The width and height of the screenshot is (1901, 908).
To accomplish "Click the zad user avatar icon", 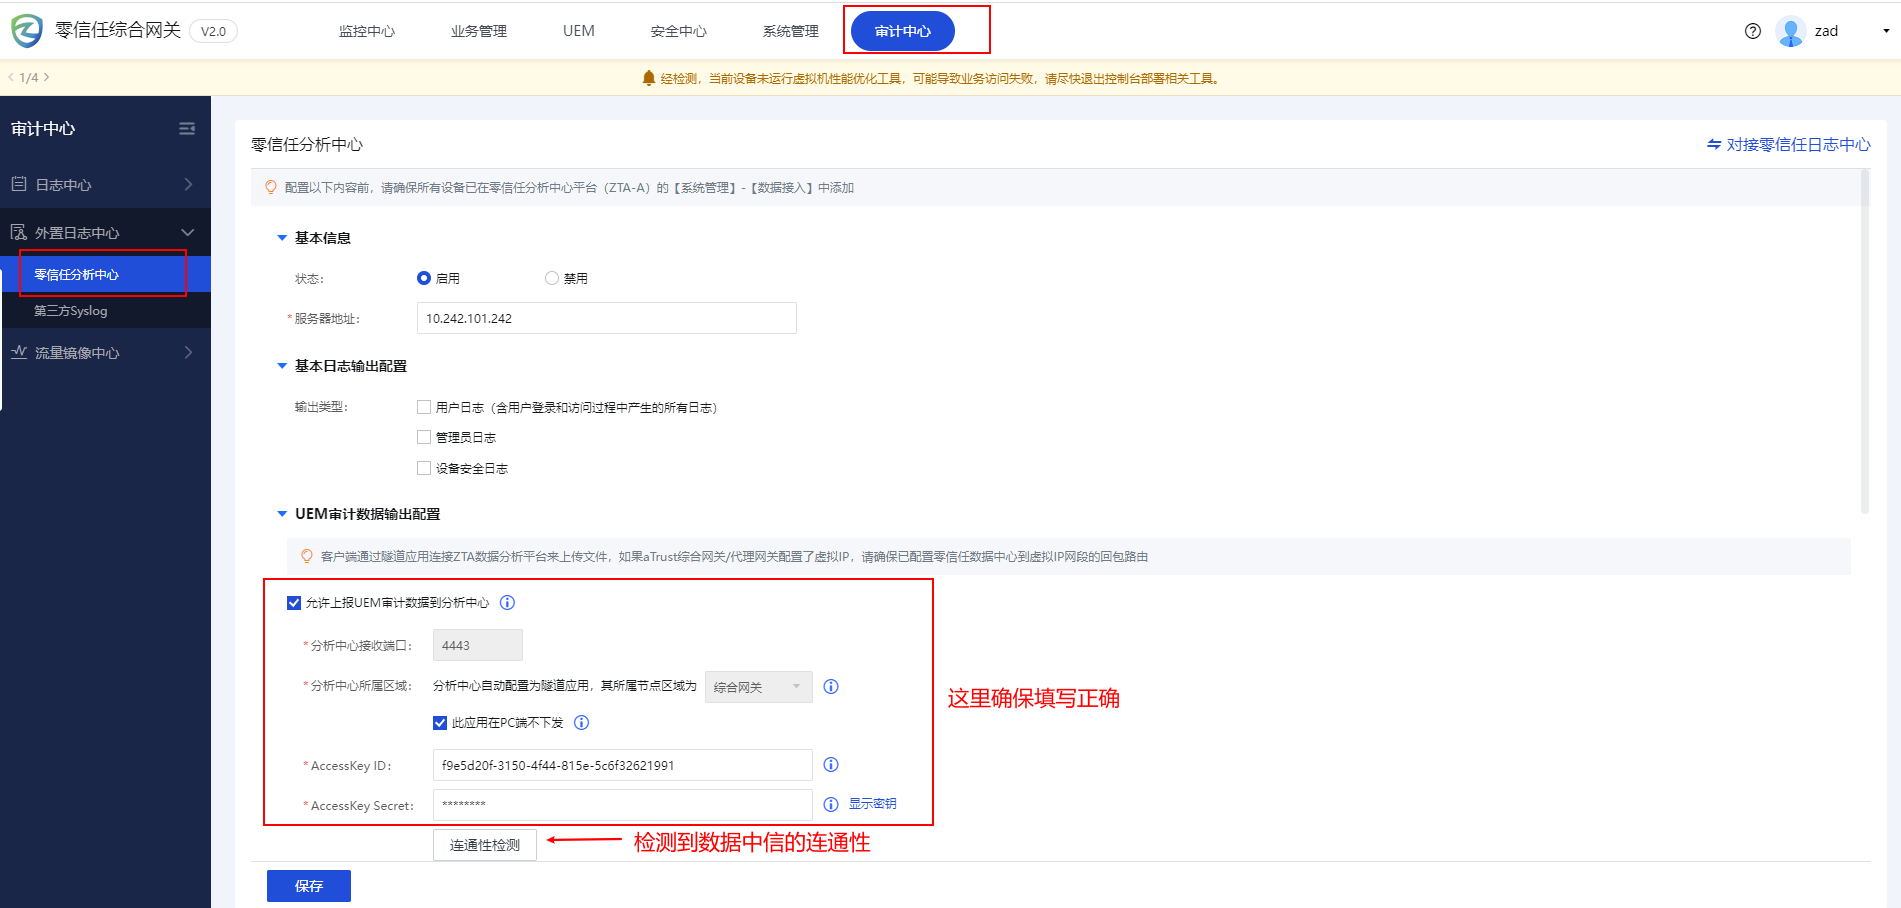I will (1790, 31).
